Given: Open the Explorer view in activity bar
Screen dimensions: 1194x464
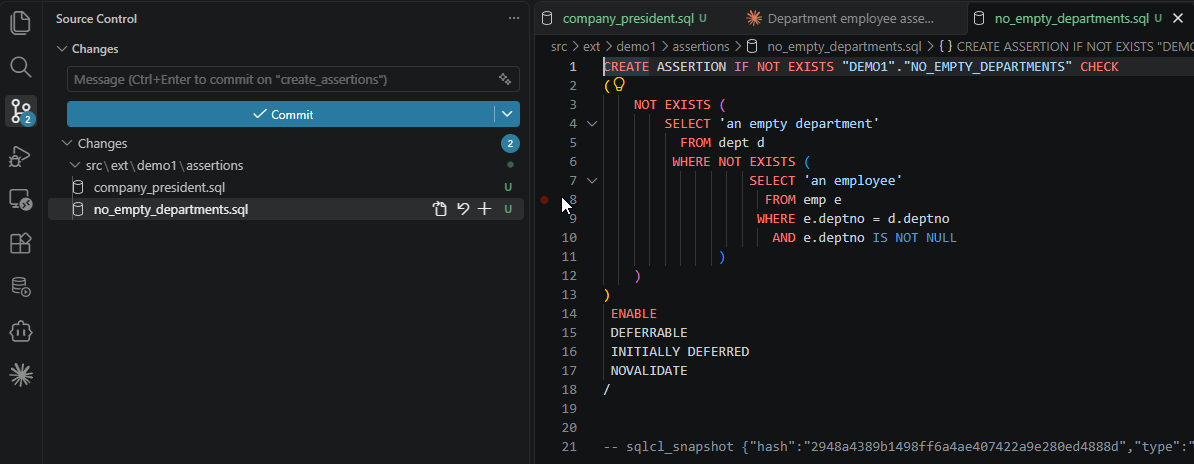Looking at the screenshot, I should coord(21,22).
